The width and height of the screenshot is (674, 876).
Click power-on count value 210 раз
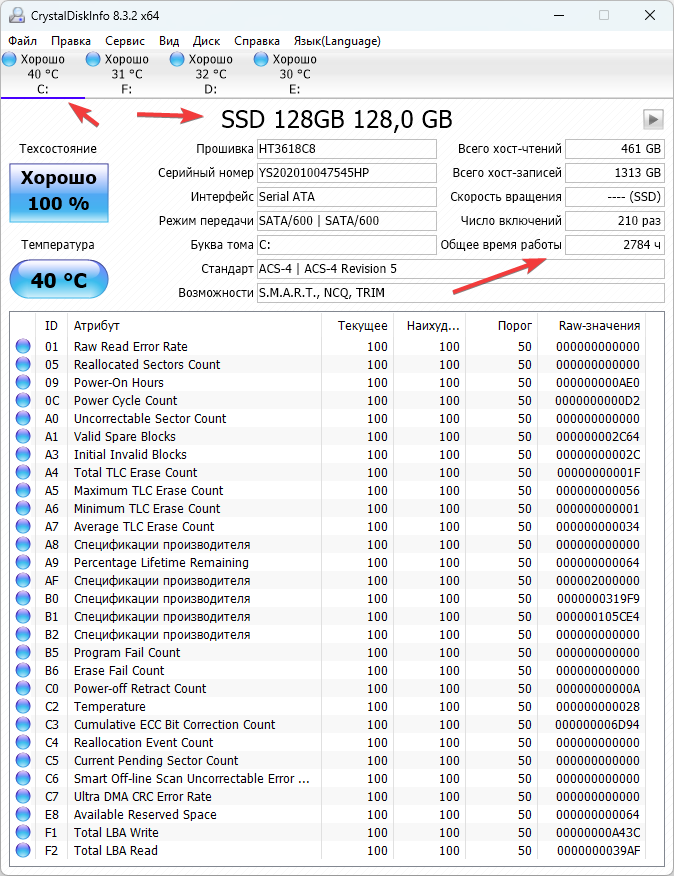(615, 221)
